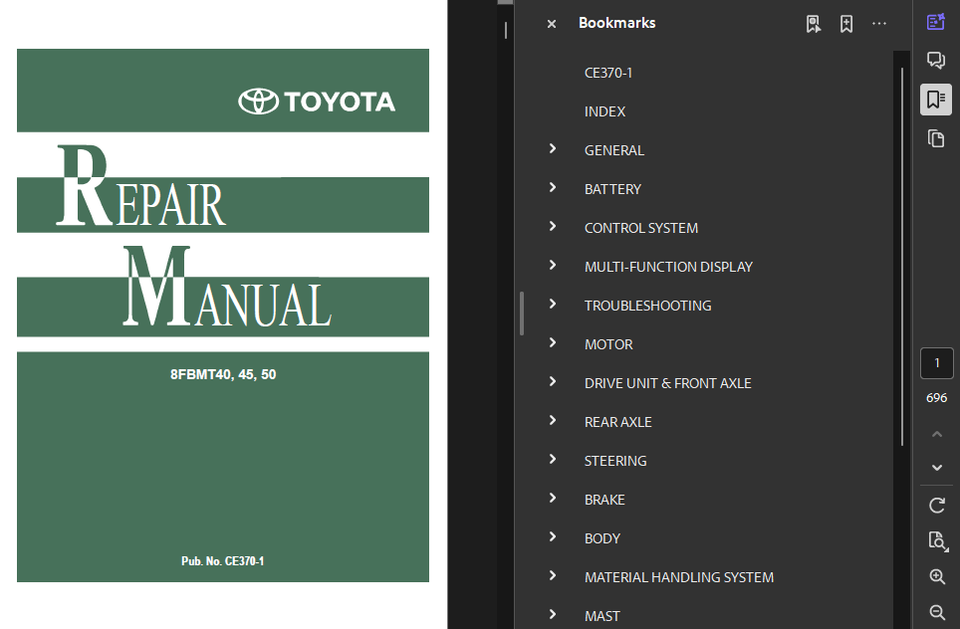This screenshot has height=629, width=960.
Task: Create a new bookmark with the bookmark-plus icon
Action: pyautogui.click(x=846, y=22)
